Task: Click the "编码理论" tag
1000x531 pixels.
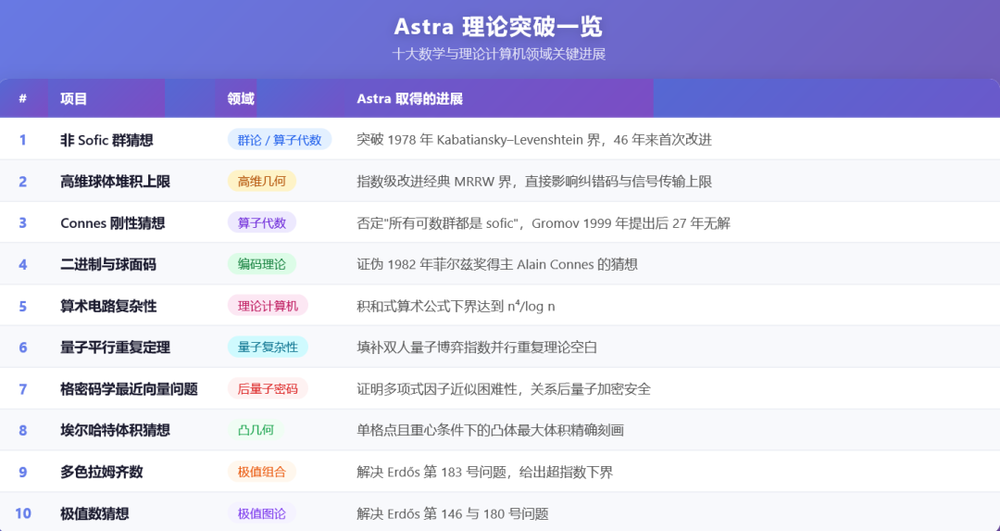Action: pos(261,264)
